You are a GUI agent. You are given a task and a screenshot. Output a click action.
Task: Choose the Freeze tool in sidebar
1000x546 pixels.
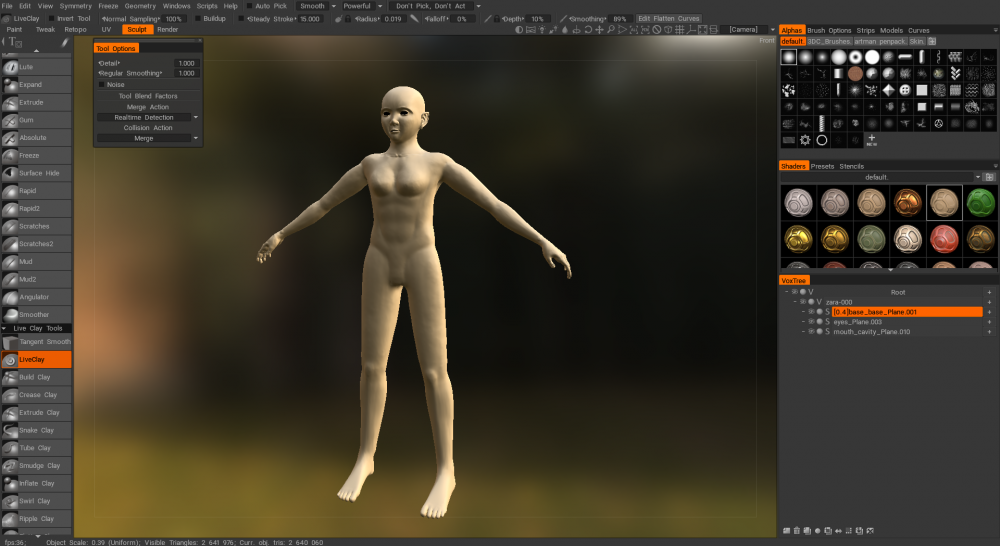(36, 155)
